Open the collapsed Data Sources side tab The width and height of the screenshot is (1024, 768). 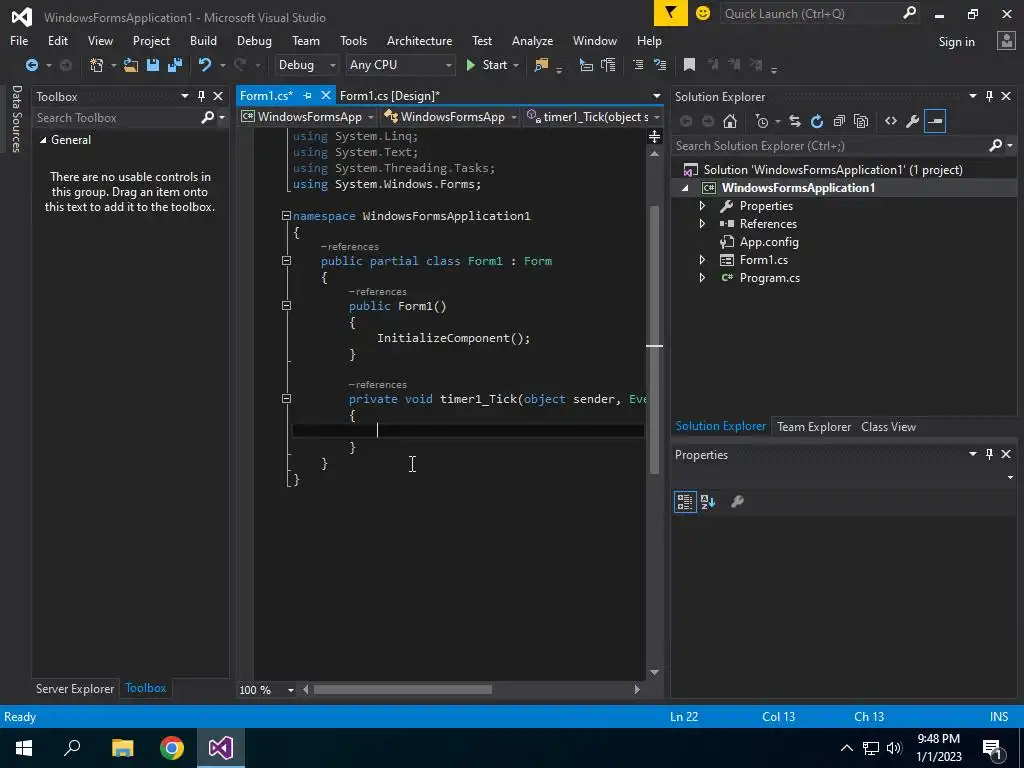click(x=16, y=119)
